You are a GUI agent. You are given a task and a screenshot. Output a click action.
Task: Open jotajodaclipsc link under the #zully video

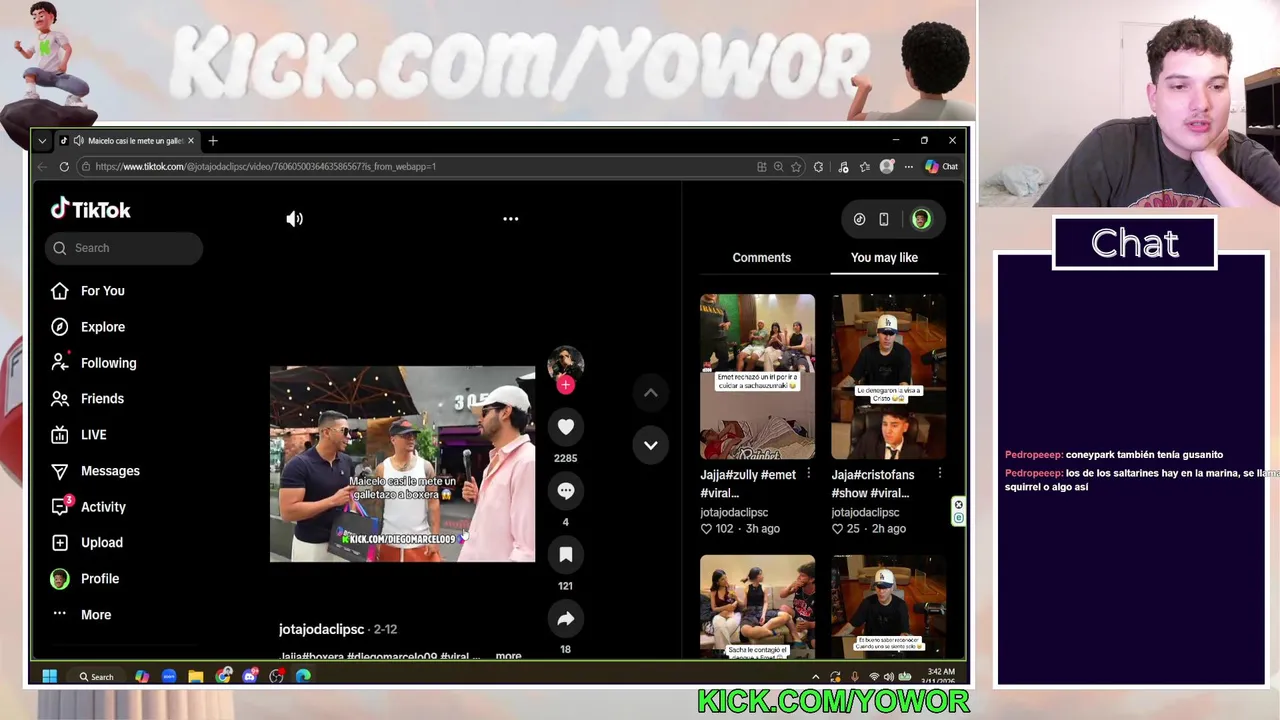tap(734, 512)
